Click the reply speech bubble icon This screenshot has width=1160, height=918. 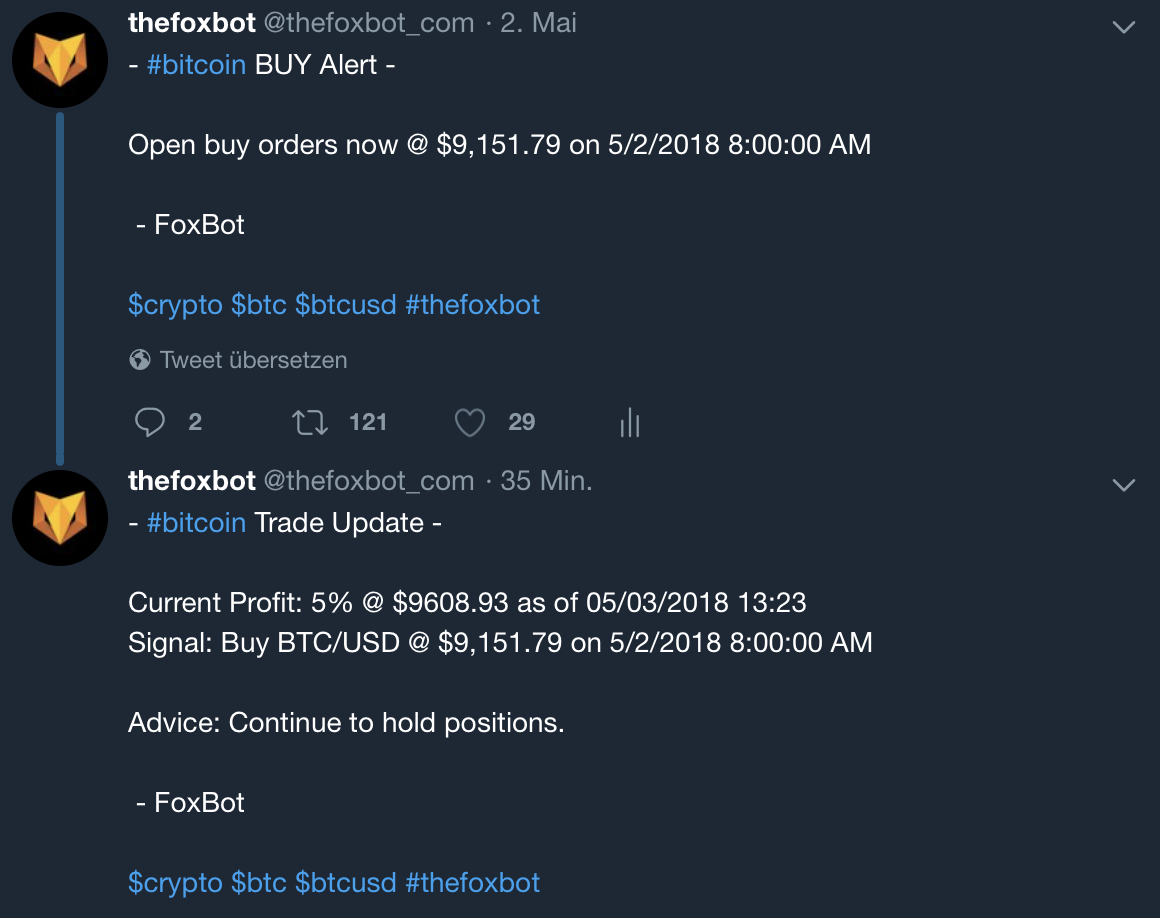[x=149, y=422]
